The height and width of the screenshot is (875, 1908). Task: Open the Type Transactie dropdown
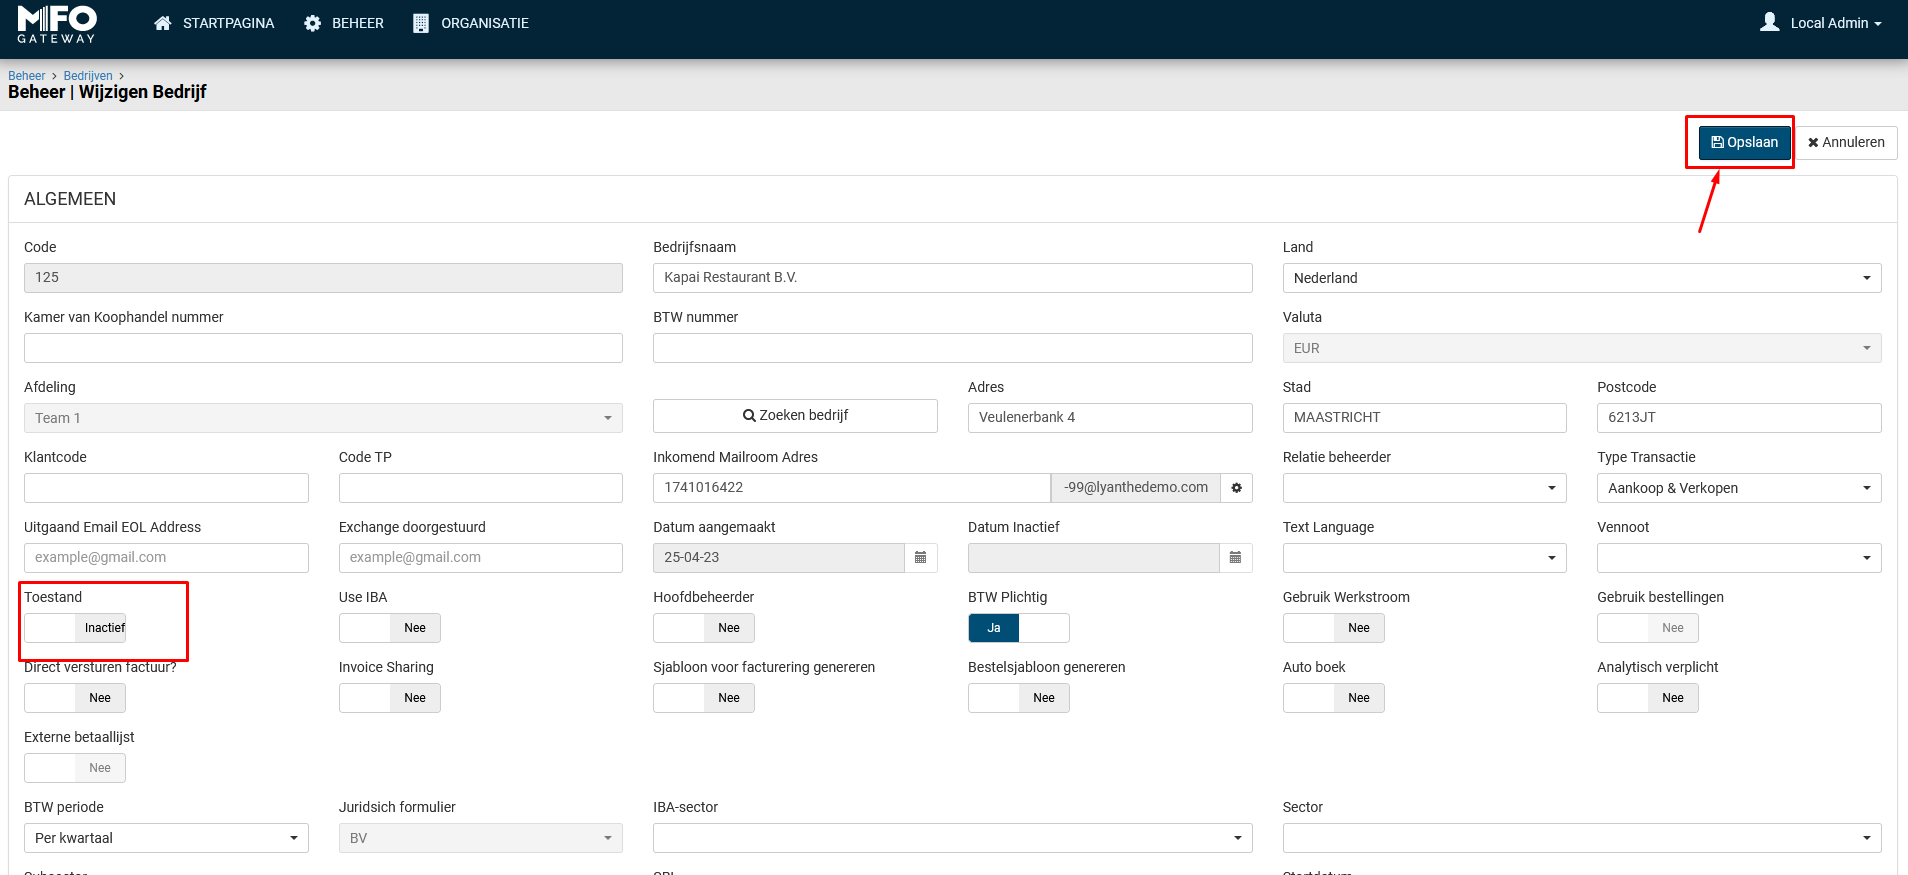[1738, 488]
